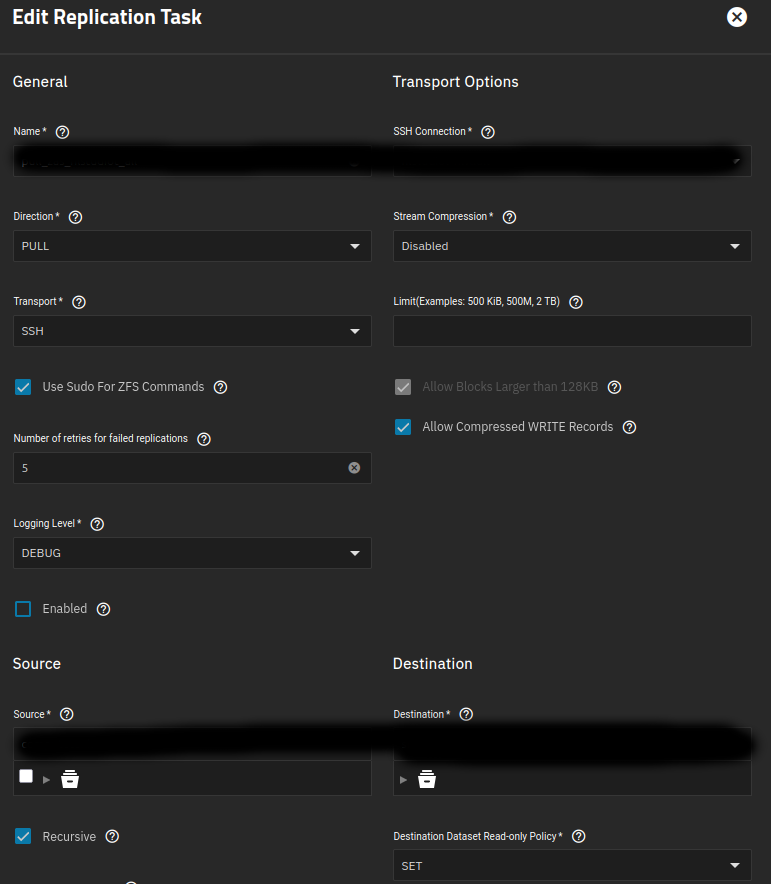Open the SSH Connection dropdown
771x884 pixels.
click(572, 161)
